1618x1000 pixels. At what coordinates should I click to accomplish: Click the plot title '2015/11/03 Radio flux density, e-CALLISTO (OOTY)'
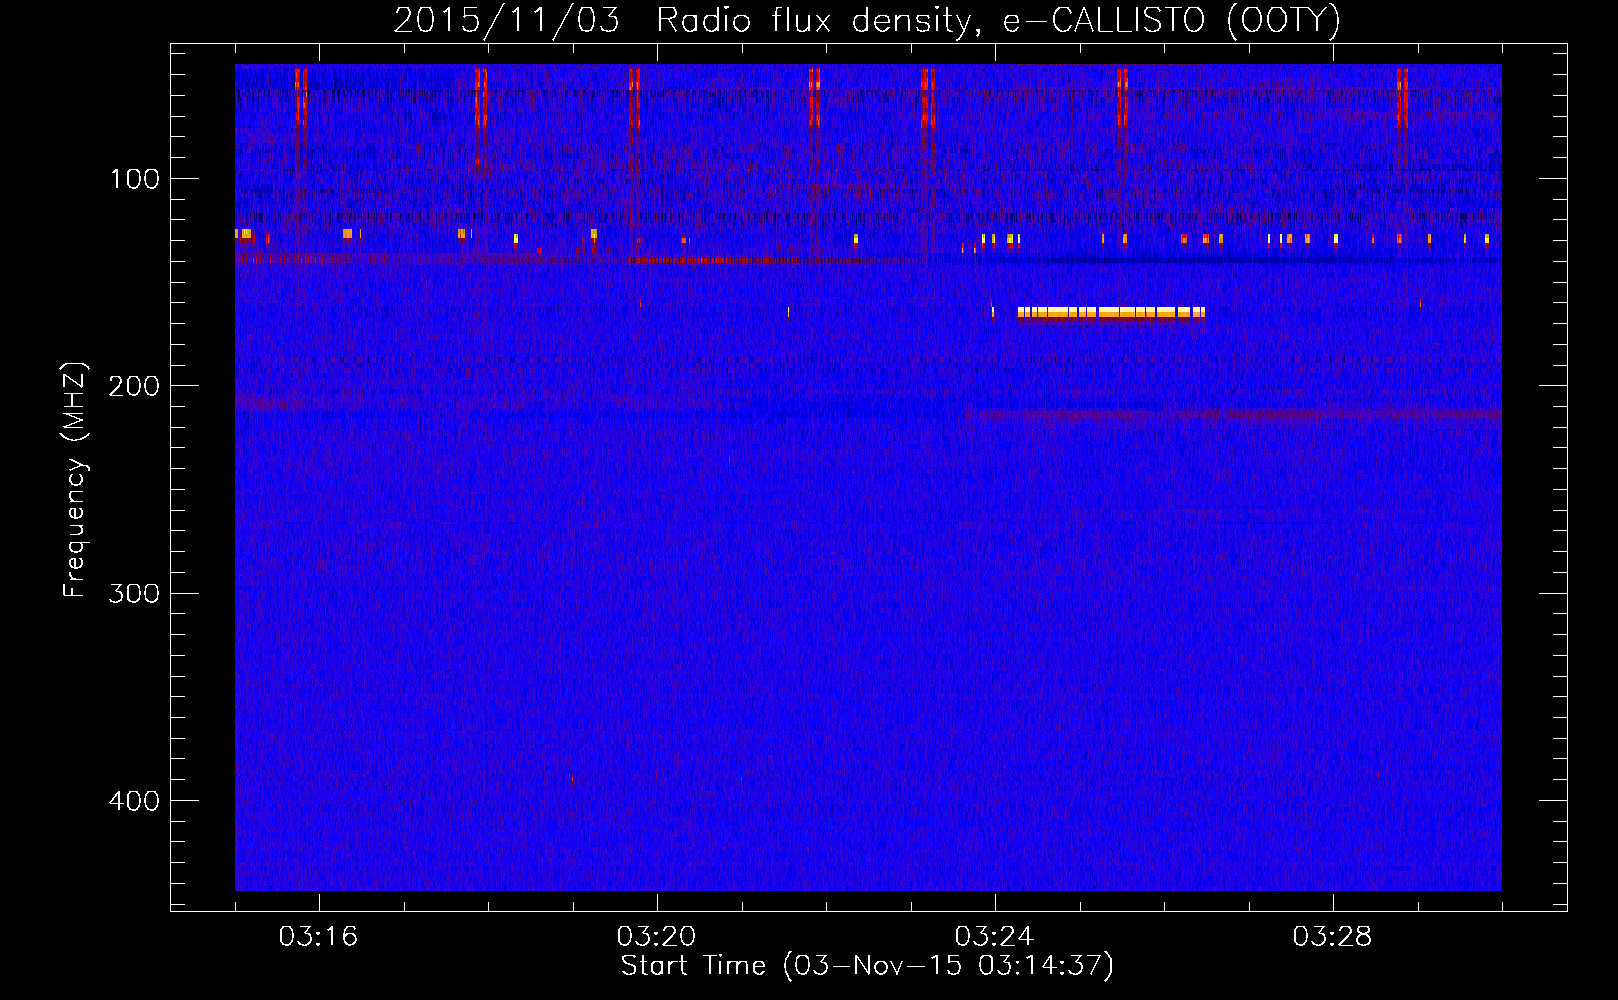[x=867, y=20]
